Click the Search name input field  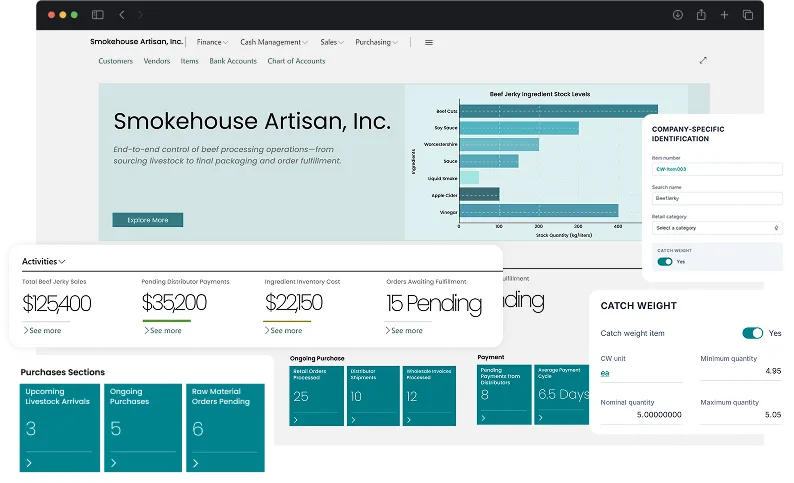[x=717, y=198]
